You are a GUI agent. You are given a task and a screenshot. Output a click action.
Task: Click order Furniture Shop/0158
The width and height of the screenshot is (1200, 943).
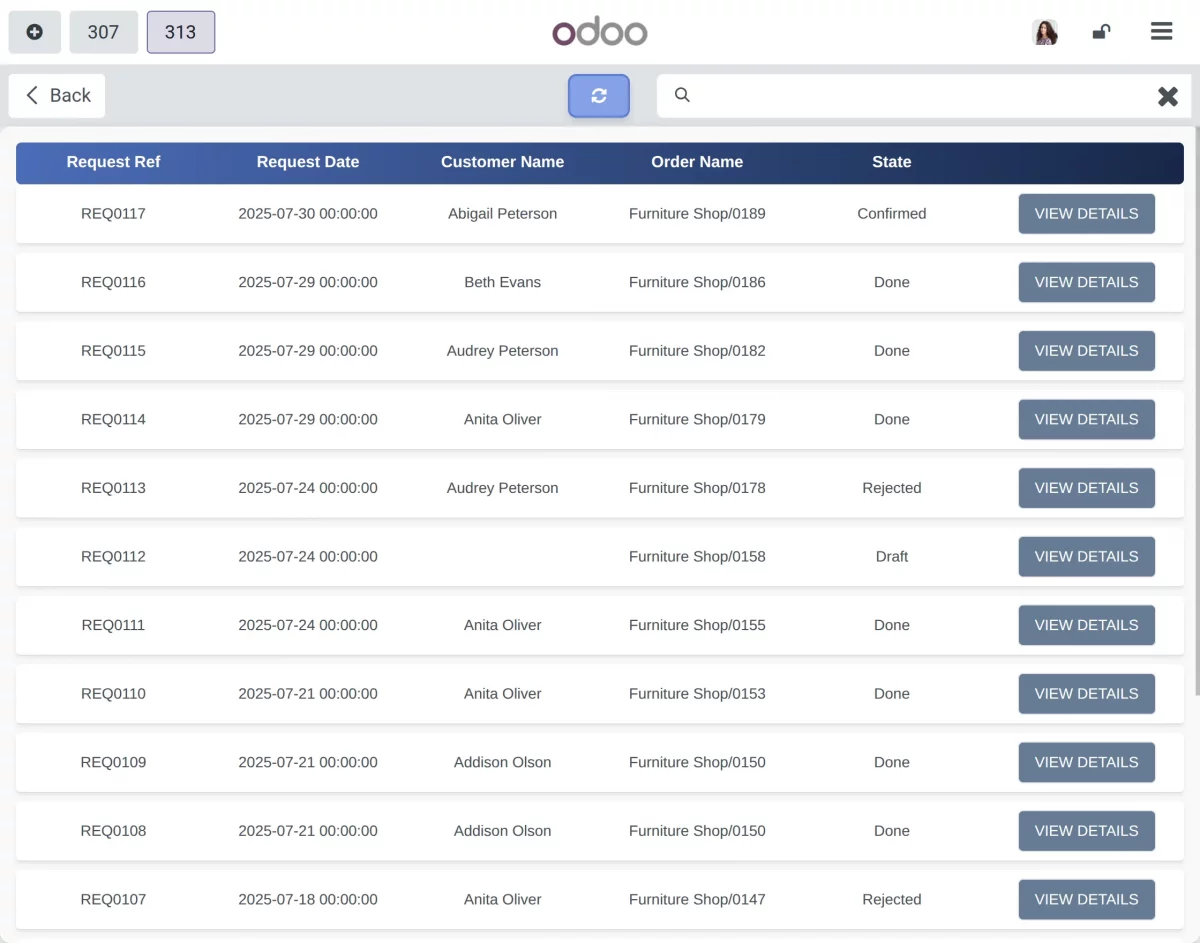(697, 557)
